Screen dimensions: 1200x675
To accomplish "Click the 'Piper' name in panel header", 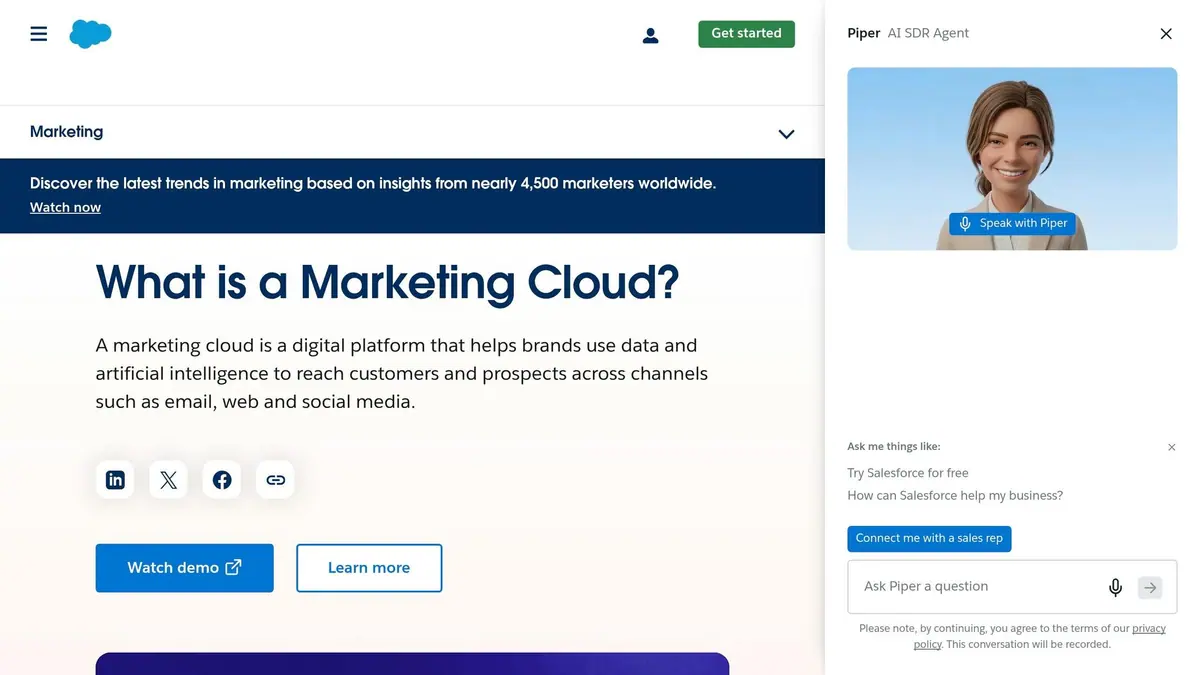I will [864, 33].
